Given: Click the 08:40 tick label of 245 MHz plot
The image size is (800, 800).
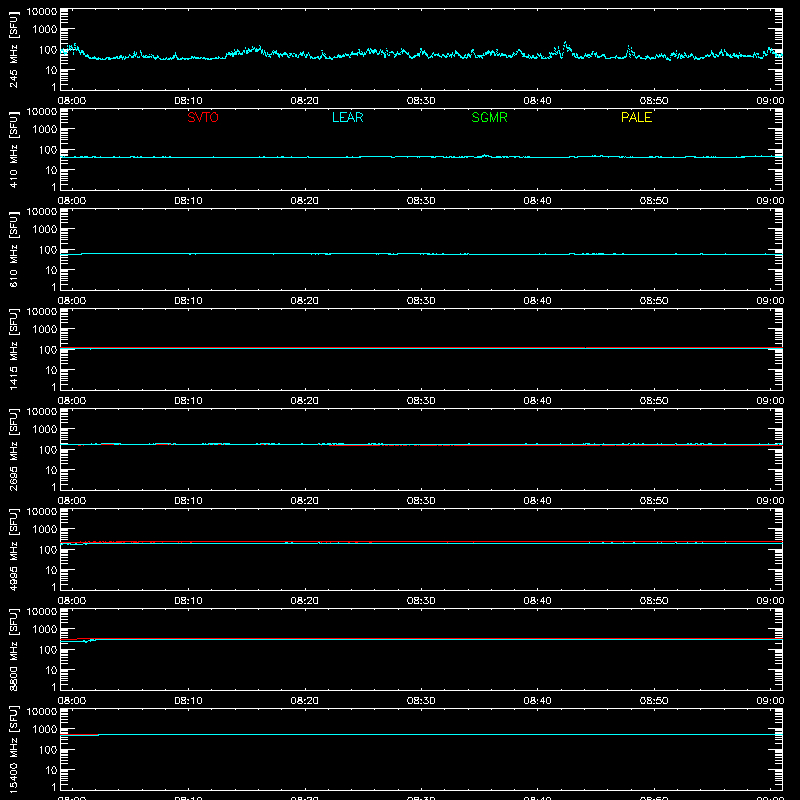Looking at the screenshot, I should [x=537, y=101].
